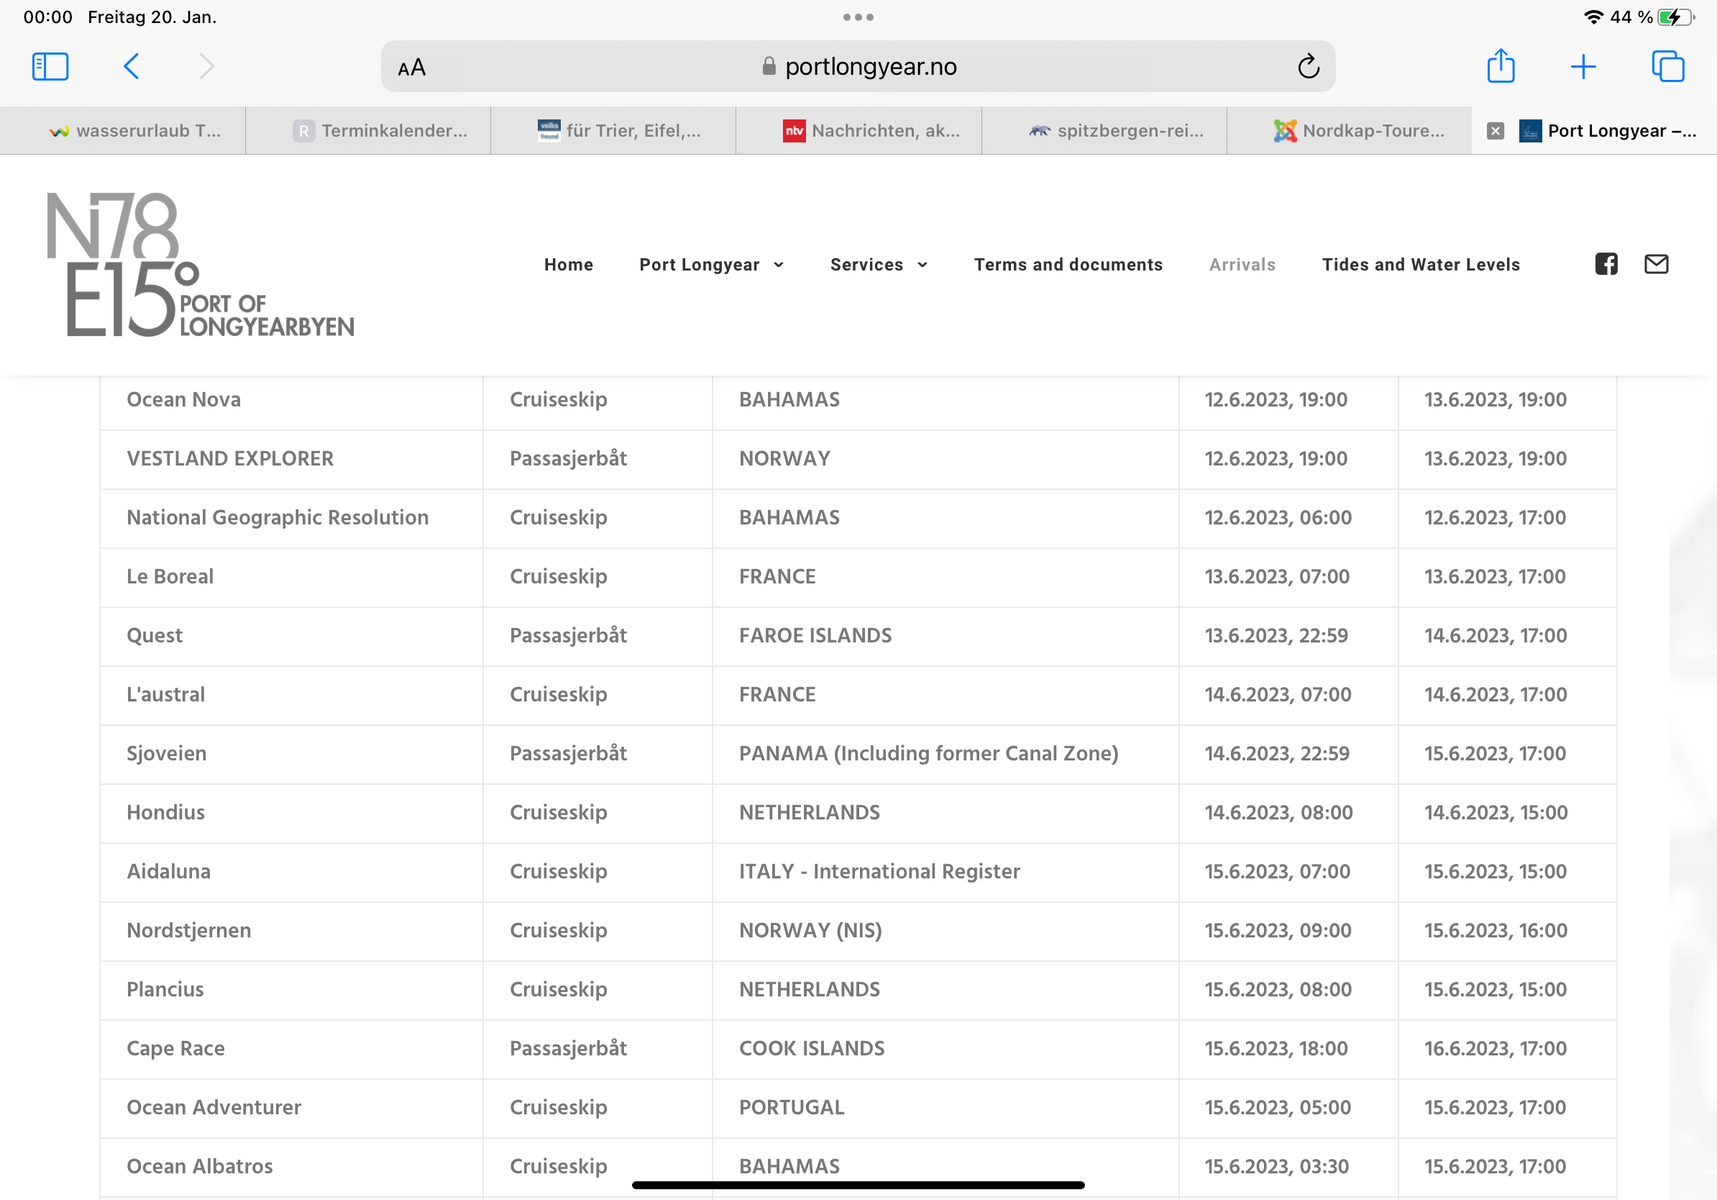
Task: Tap the three-dot multitasking indicator
Action: point(858,17)
